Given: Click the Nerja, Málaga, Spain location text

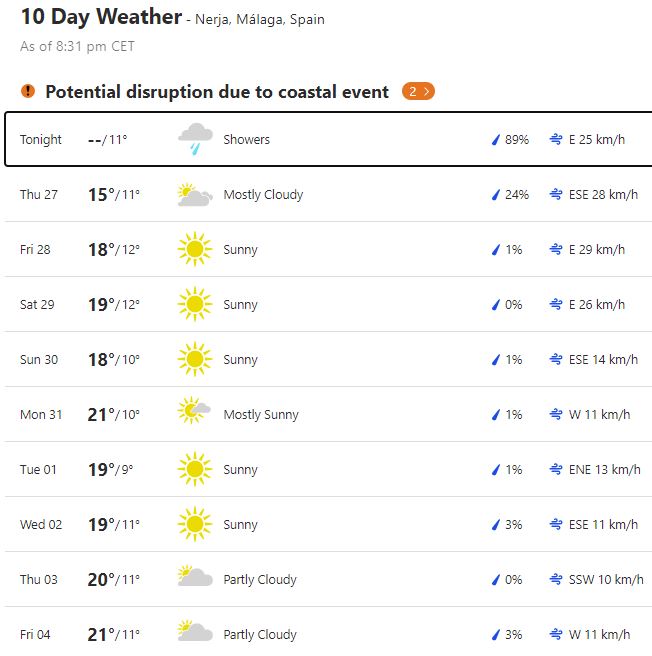Looking at the screenshot, I should tap(260, 20).
